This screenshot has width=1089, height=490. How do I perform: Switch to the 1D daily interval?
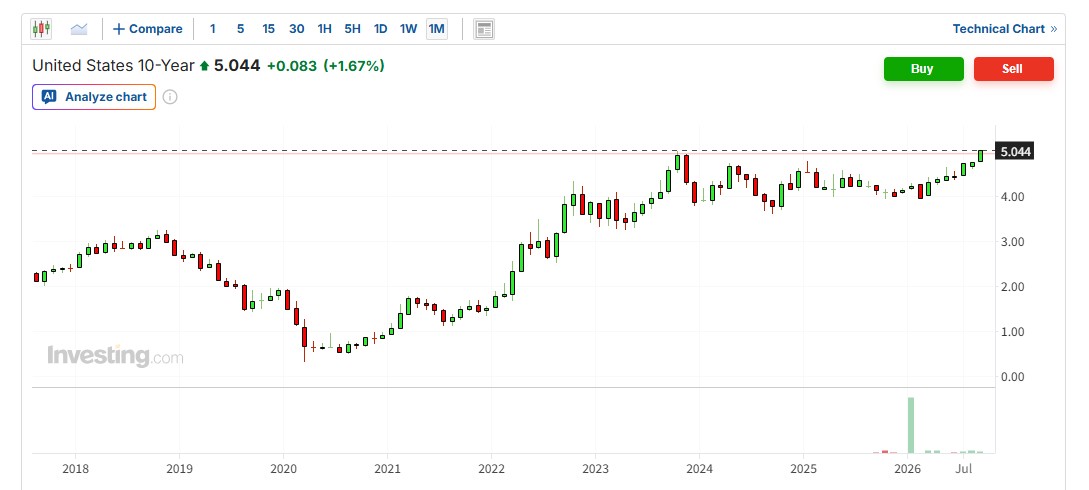click(381, 29)
